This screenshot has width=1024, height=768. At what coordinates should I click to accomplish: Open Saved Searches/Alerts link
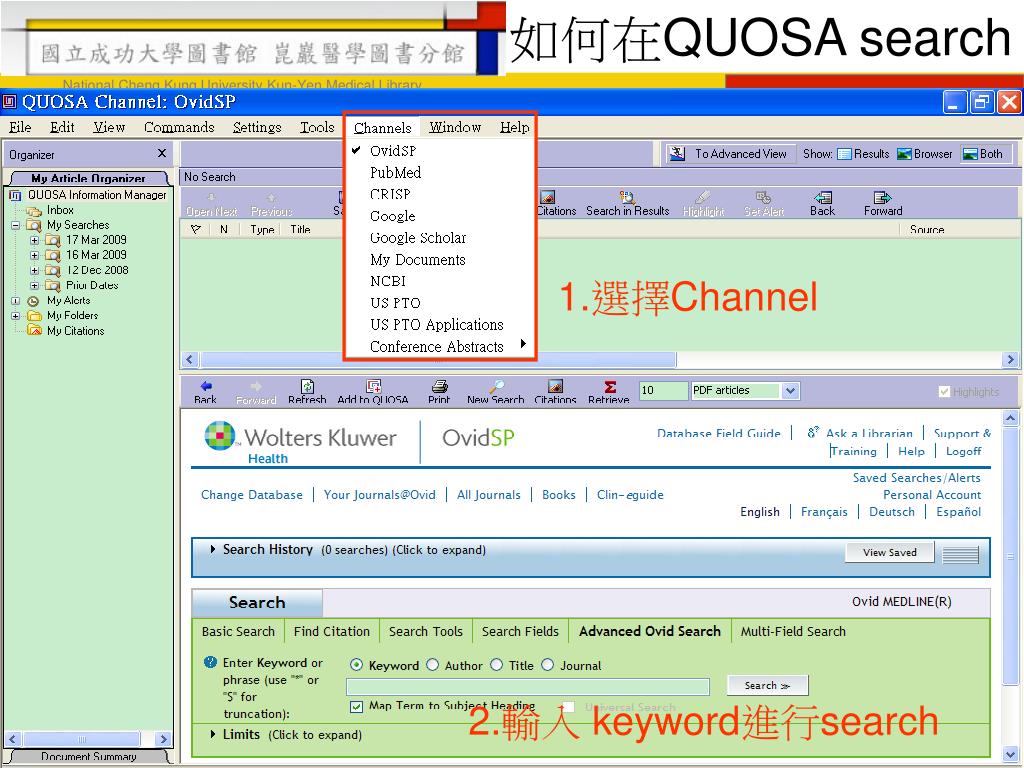(x=916, y=478)
